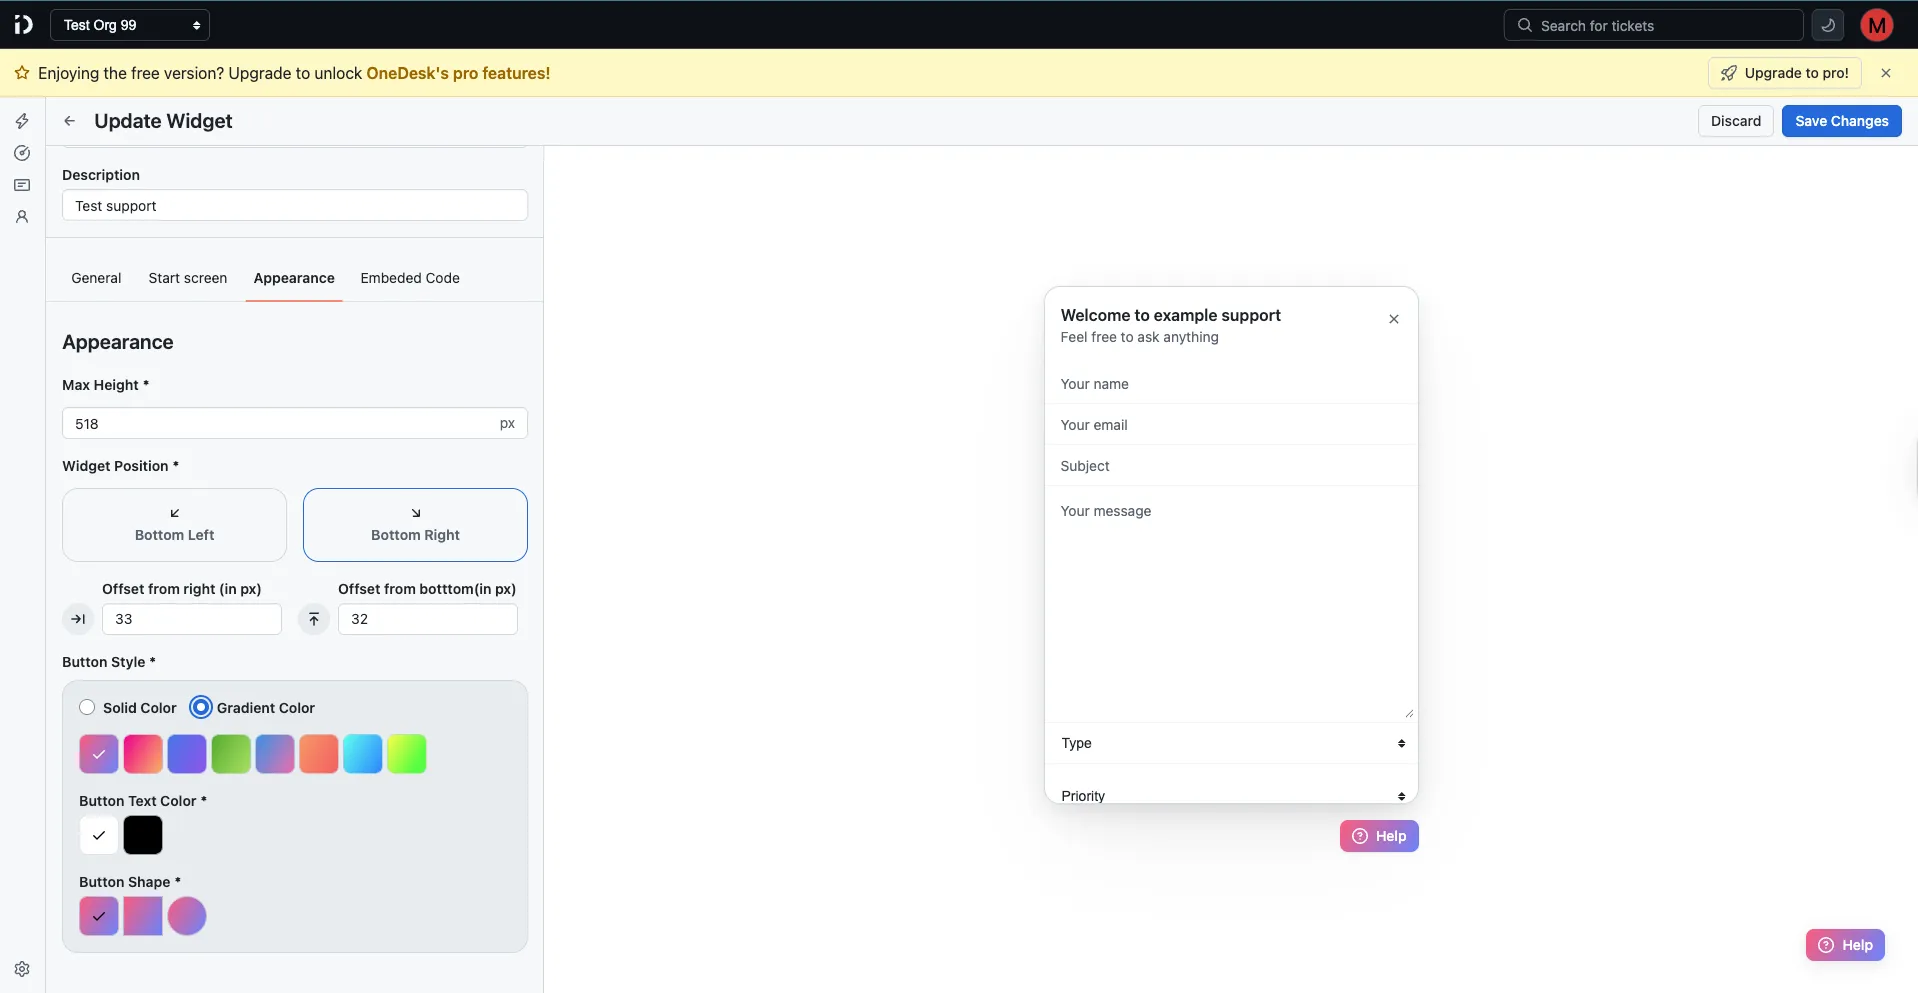Image resolution: width=1918 pixels, height=993 pixels.
Task: Open the Start screen tab
Action: coord(187,278)
